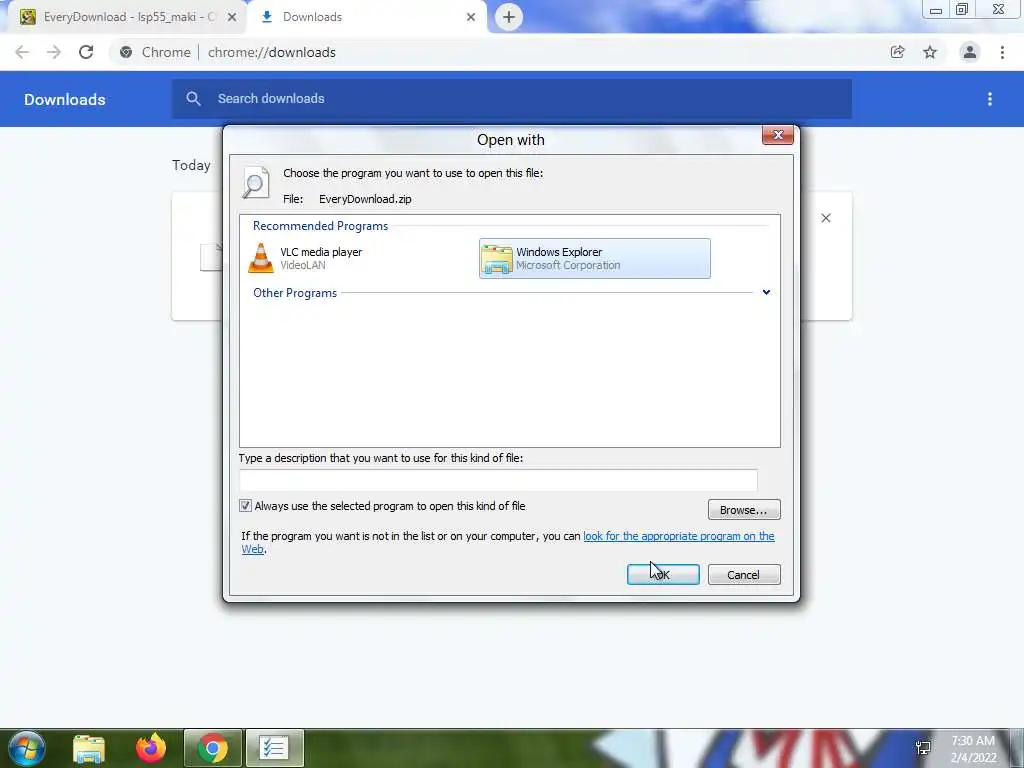This screenshot has width=1024, height=768.
Task: Close the EveryDownload tab
Action: 232,18
